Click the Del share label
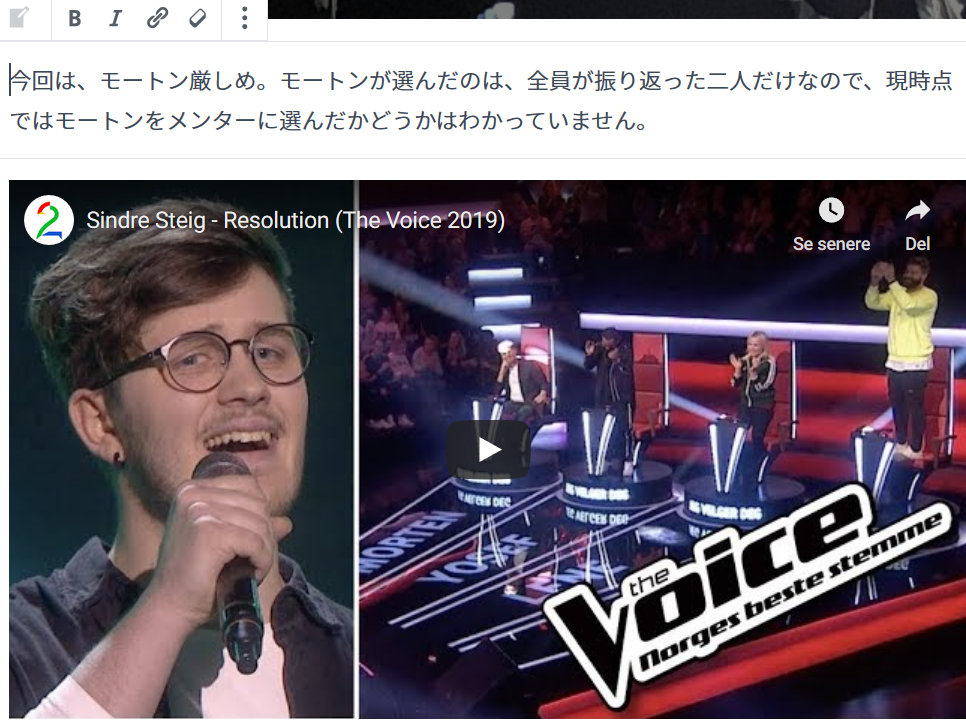966x725 pixels. coord(917,244)
